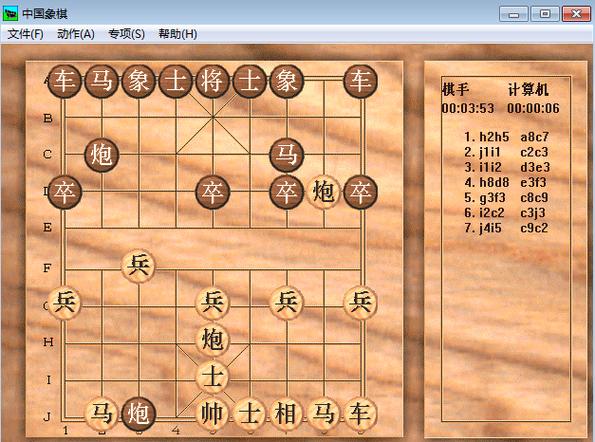The image size is (595, 442).
Task: Click the computer timer 00:00:06
Action: click(x=533, y=109)
